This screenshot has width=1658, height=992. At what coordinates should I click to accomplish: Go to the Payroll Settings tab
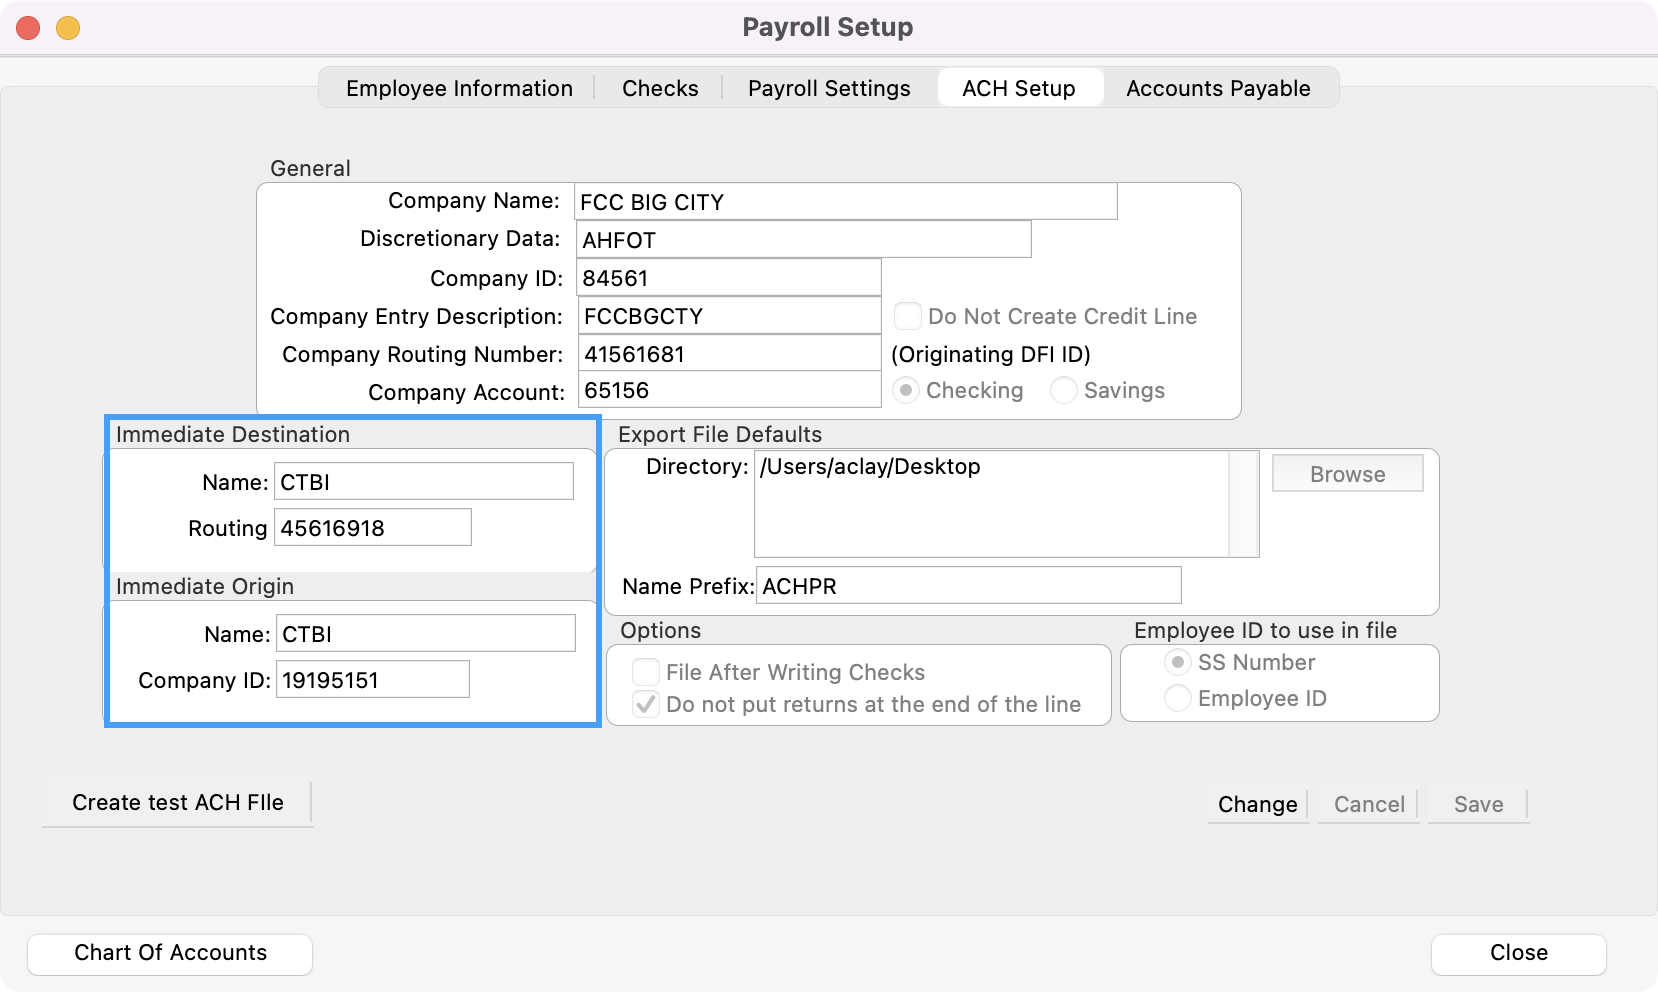point(829,88)
